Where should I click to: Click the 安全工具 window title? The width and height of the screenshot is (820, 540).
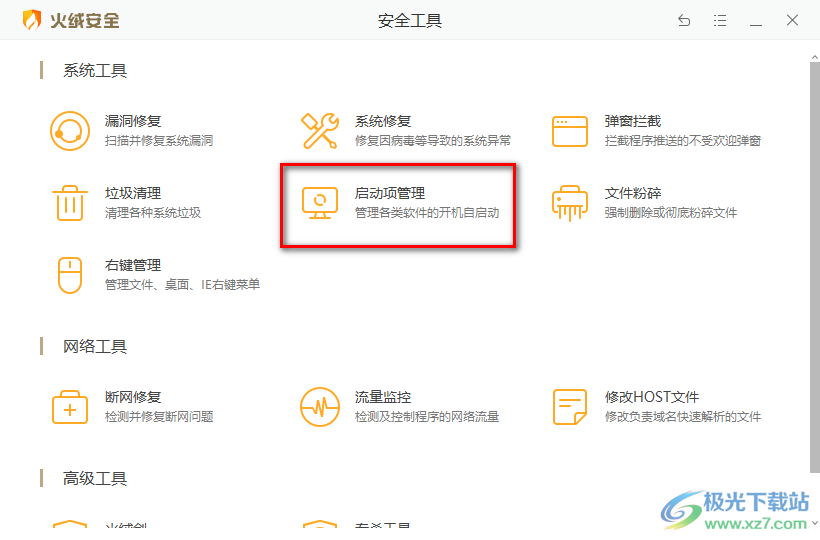click(410, 21)
